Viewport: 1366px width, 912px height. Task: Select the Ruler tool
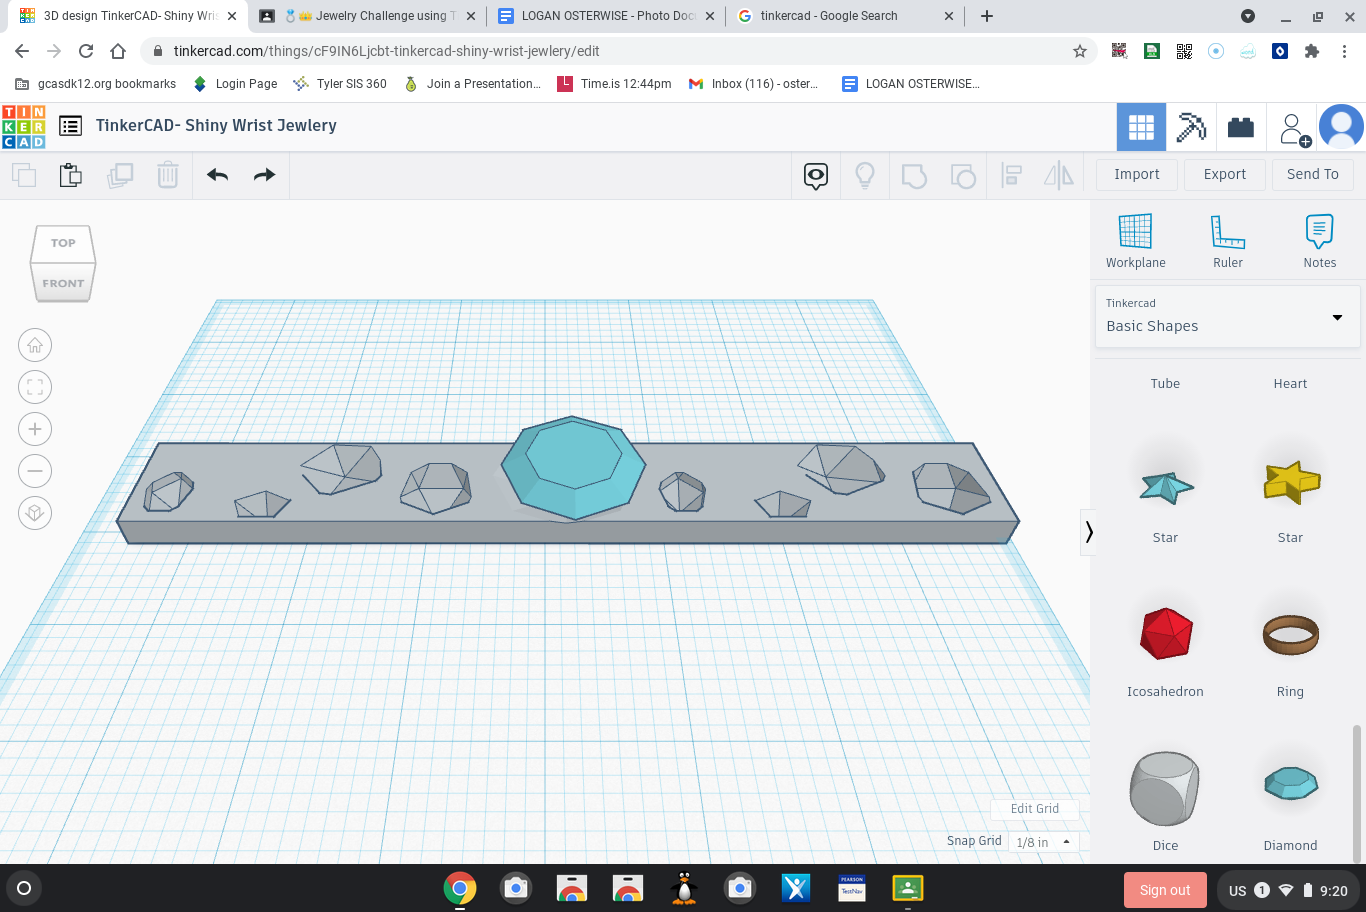tap(1228, 241)
